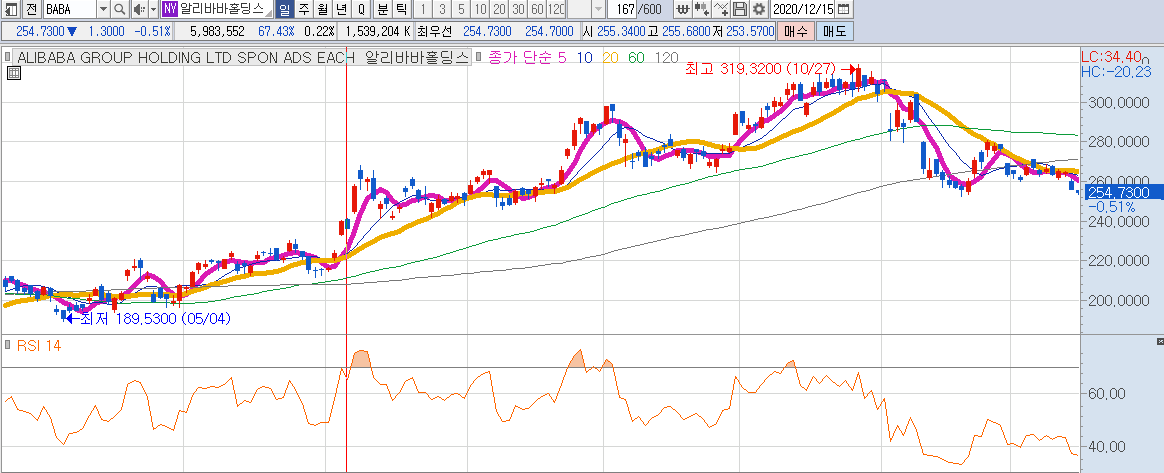
Task: Click the floppy disk save icon
Action: [739, 10]
